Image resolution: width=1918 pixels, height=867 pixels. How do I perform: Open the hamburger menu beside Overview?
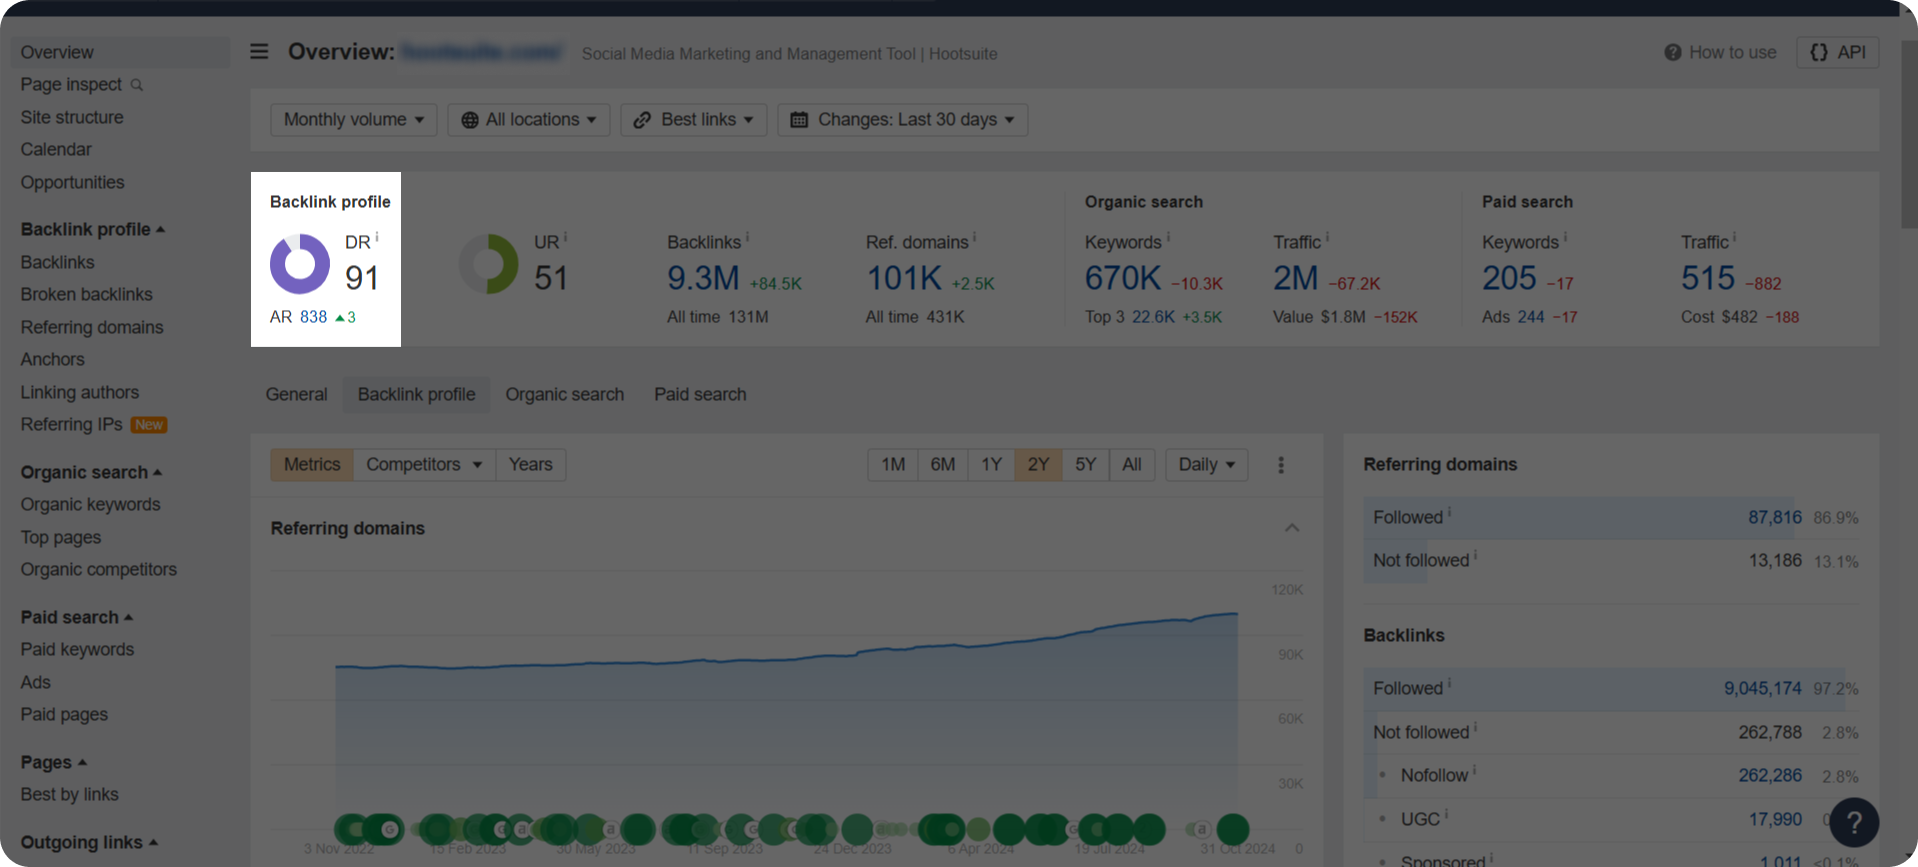[259, 51]
